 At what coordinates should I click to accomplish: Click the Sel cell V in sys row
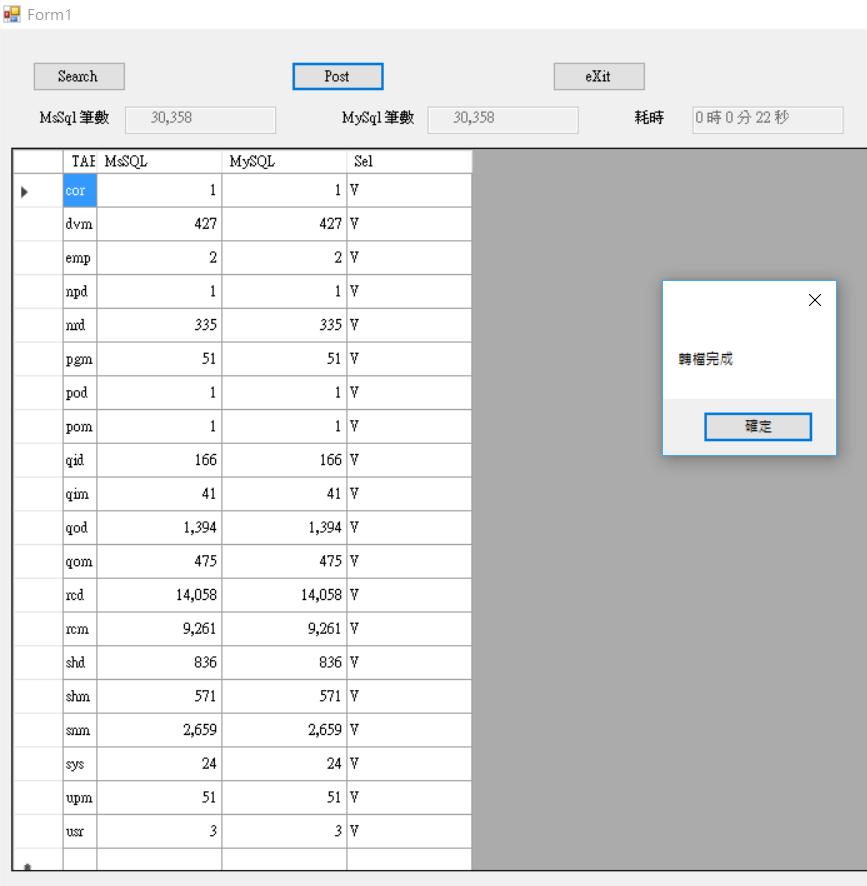409,764
